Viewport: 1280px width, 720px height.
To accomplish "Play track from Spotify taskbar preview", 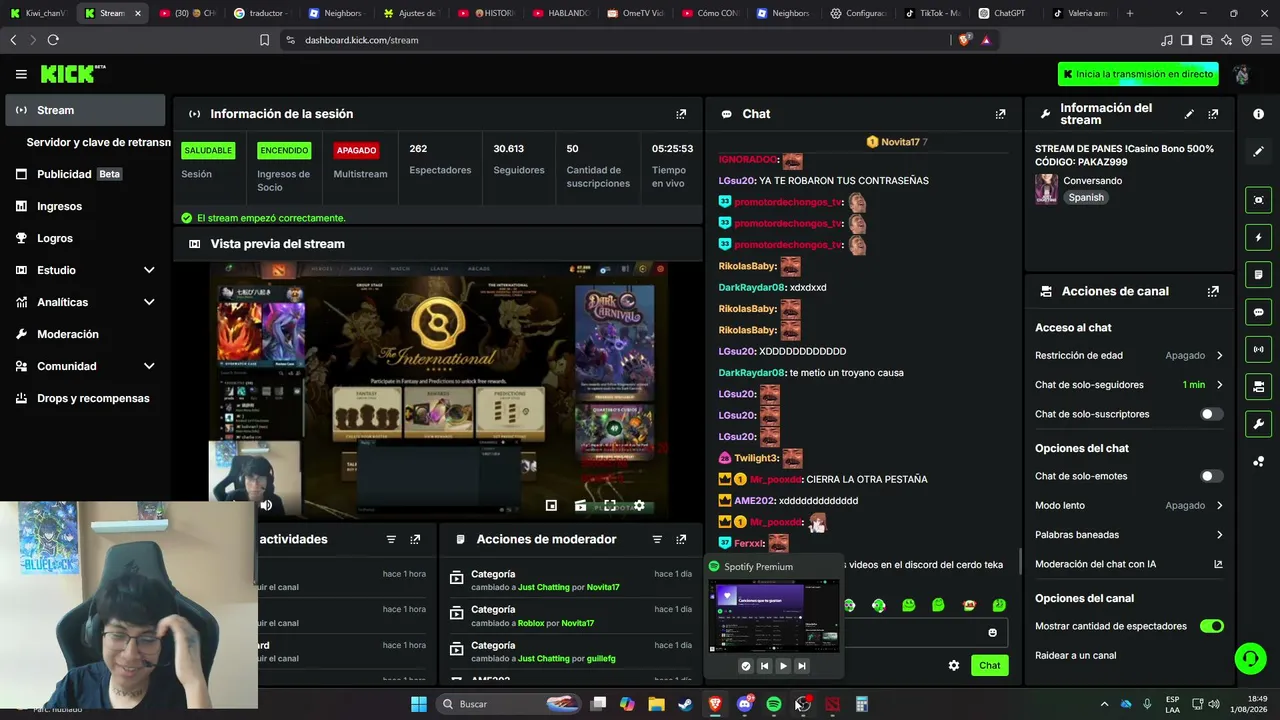I will (x=783, y=666).
